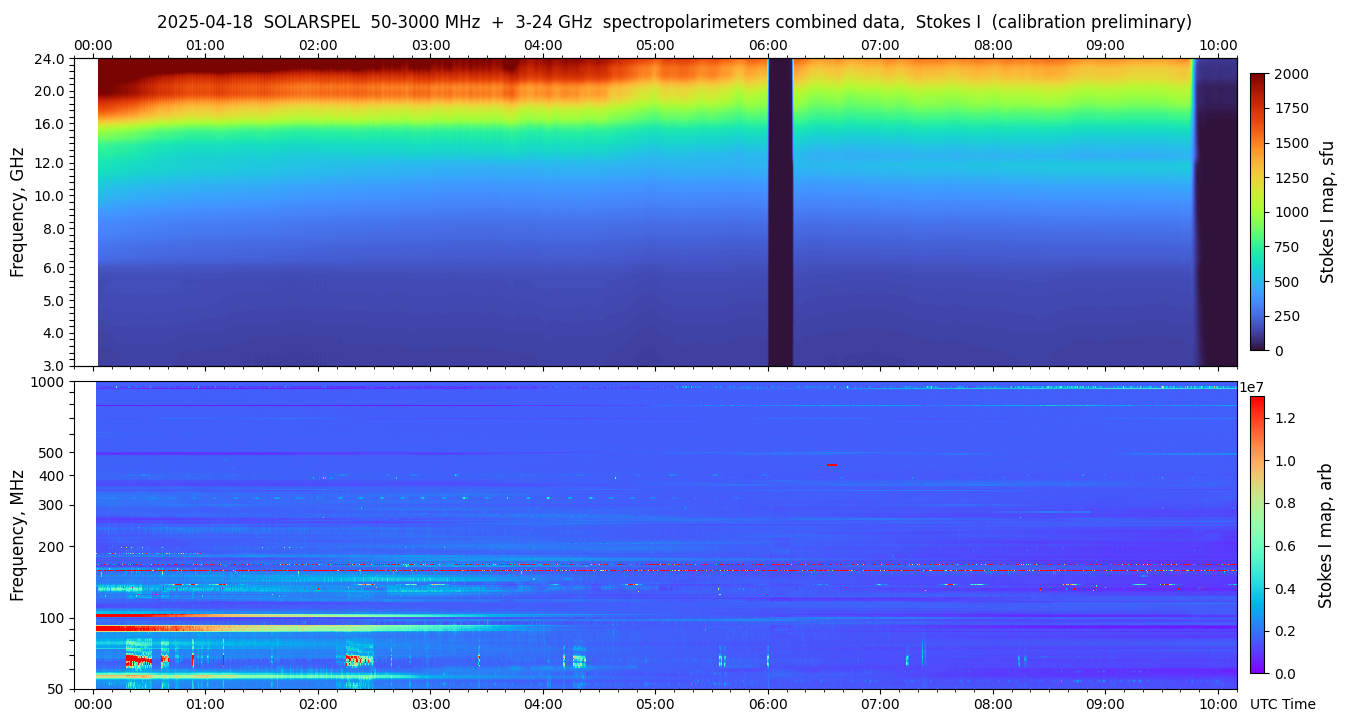Click the 1e7 exponent label
This screenshot has height=725, width=1350.
(x=1253, y=387)
